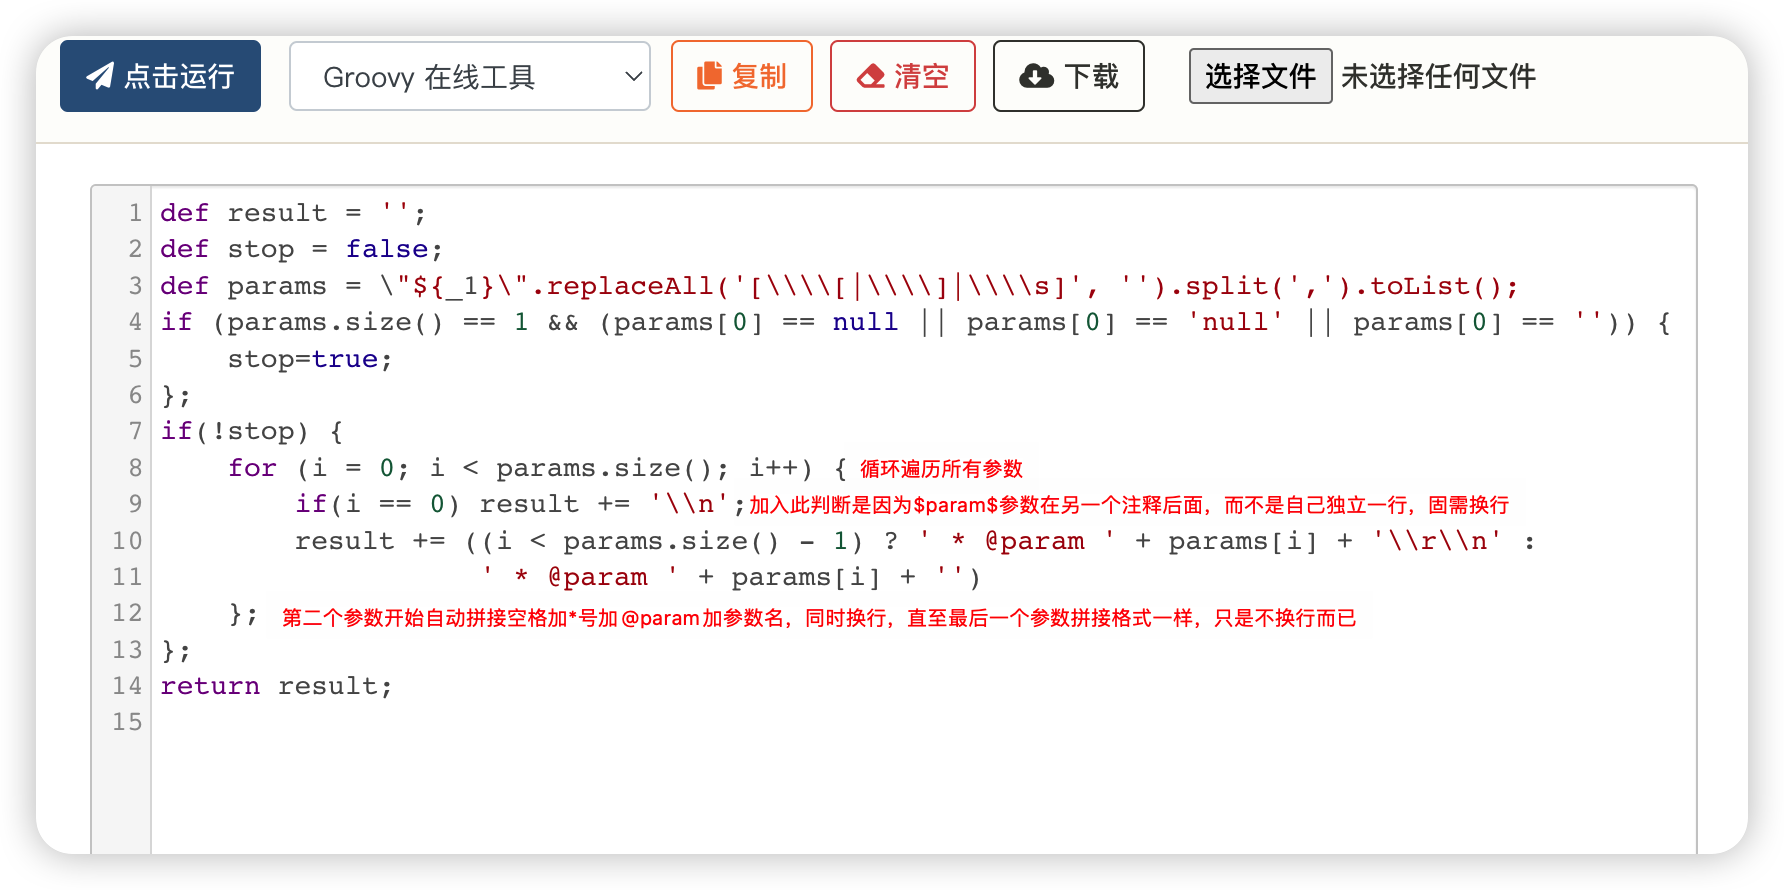Click line number 14 in gutter
This screenshot has height=890, width=1784.
coord(127,686)
